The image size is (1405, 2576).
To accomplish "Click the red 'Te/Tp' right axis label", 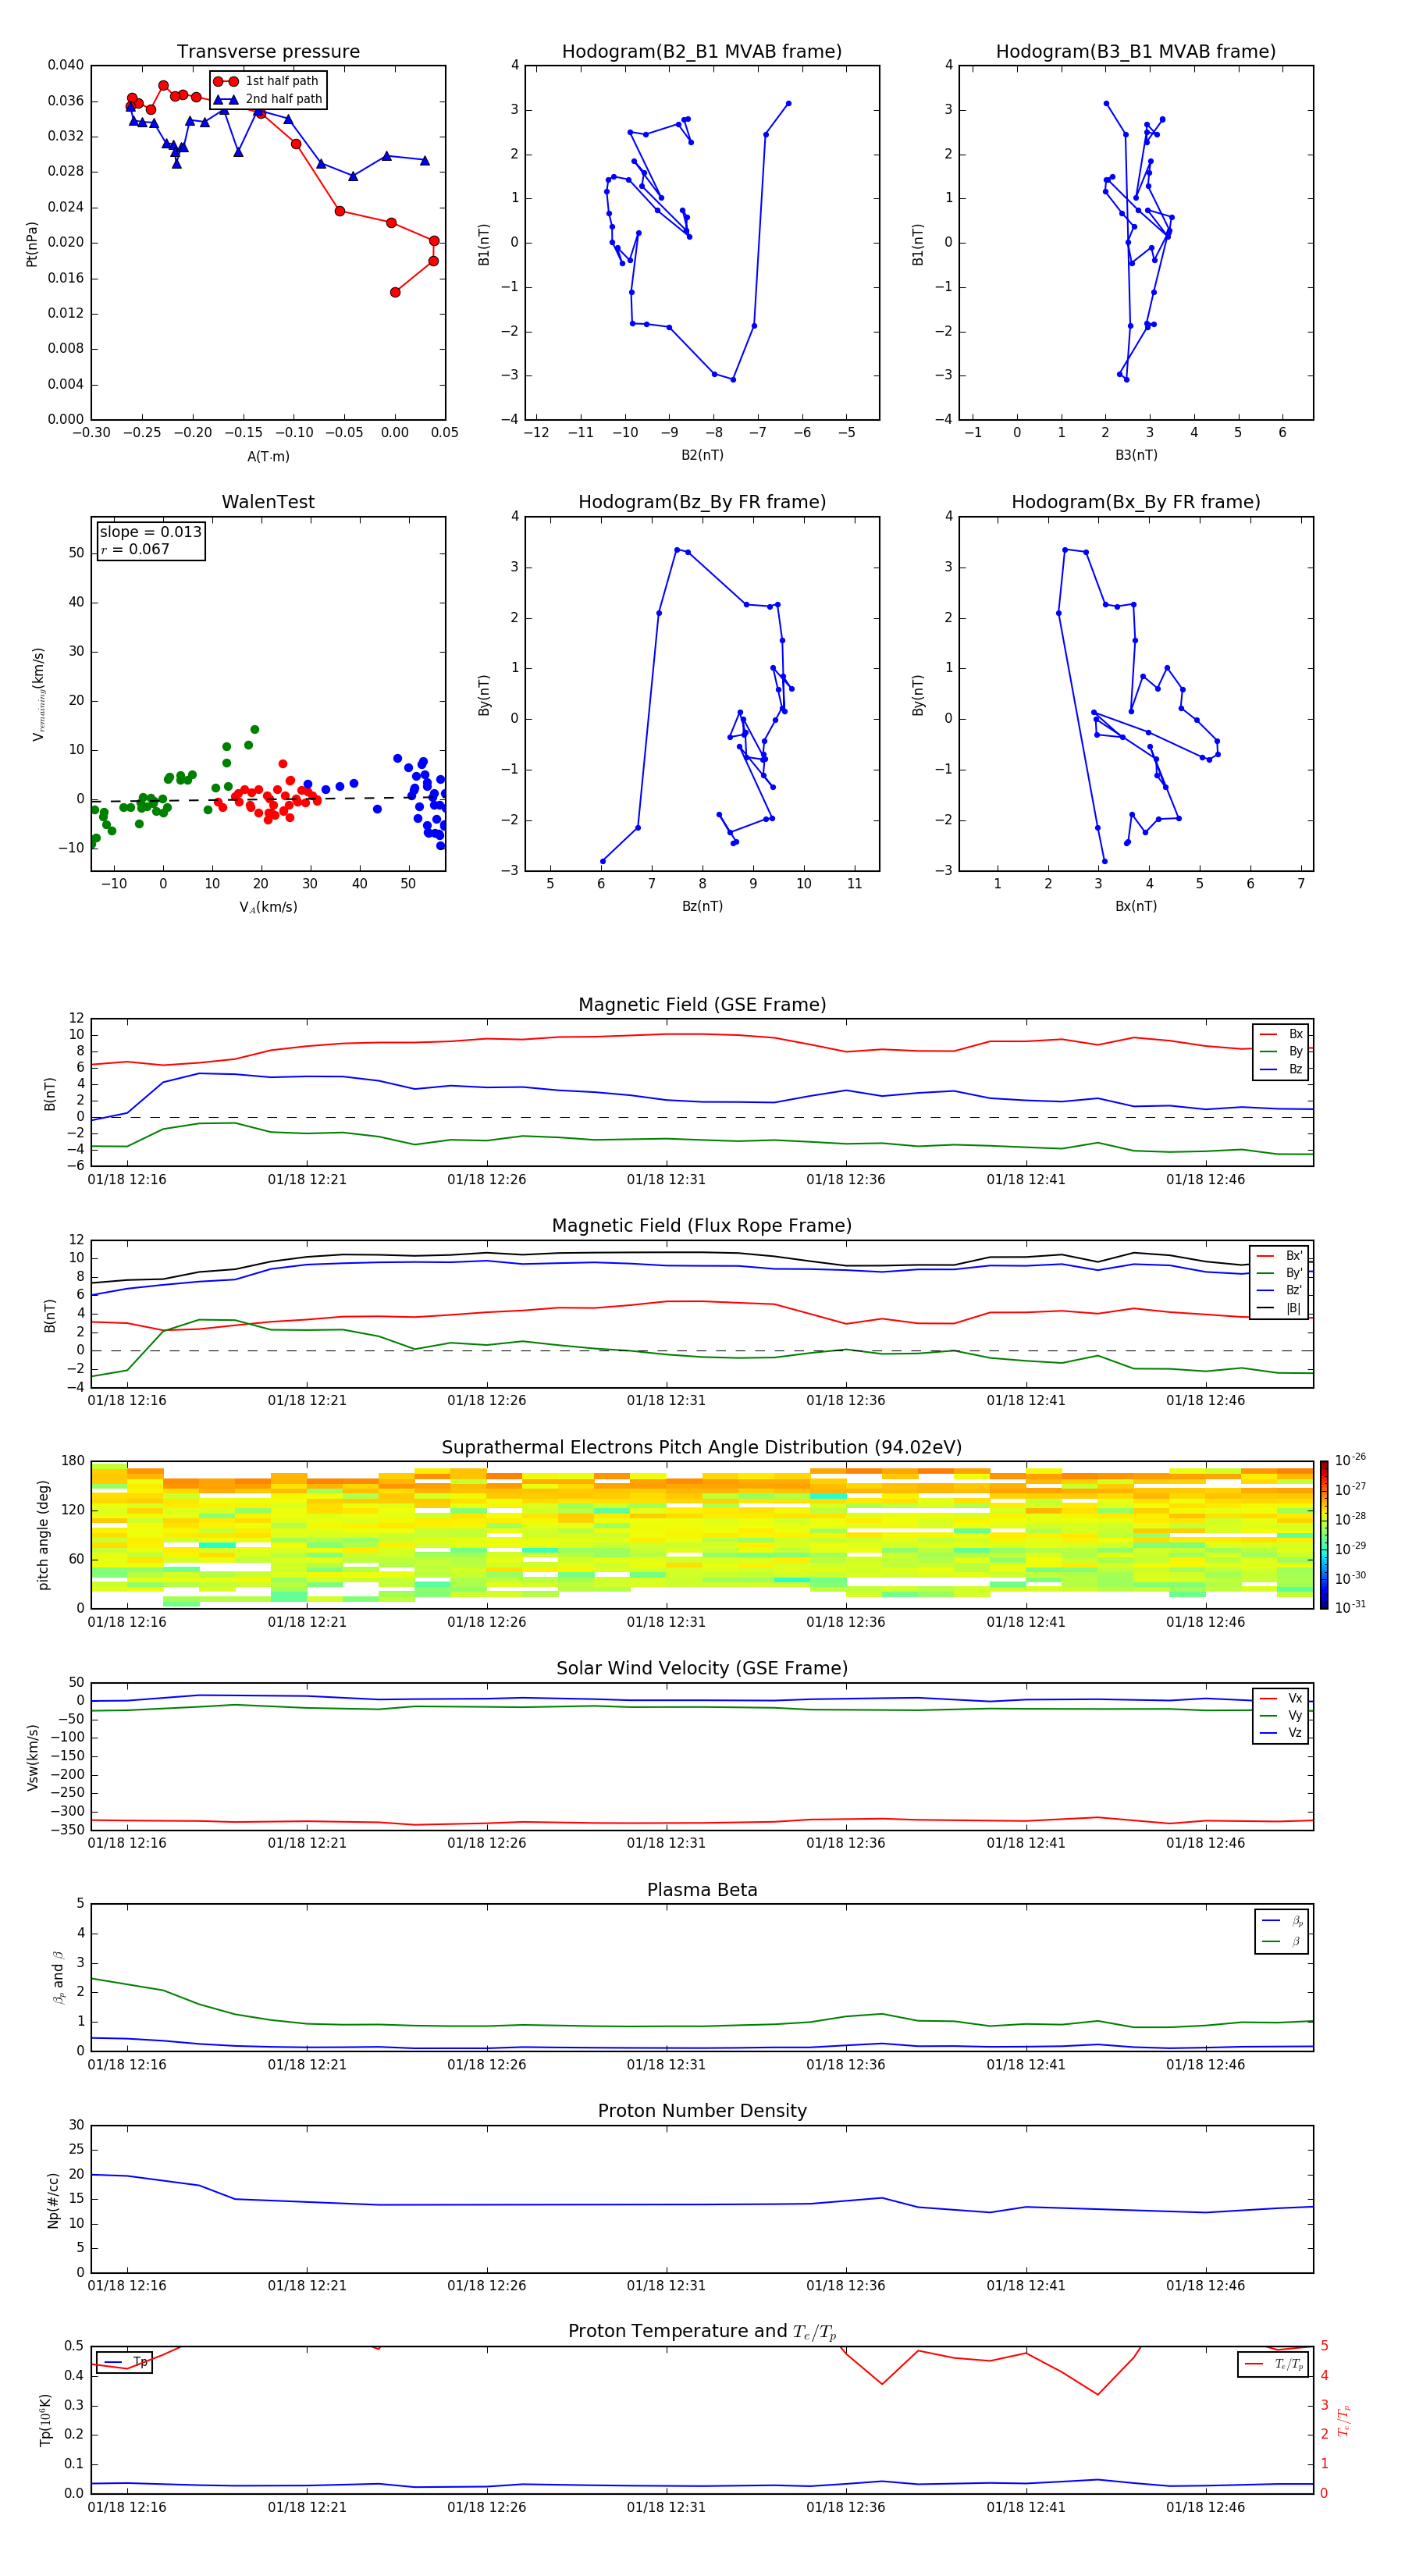I will 1344,2420.
